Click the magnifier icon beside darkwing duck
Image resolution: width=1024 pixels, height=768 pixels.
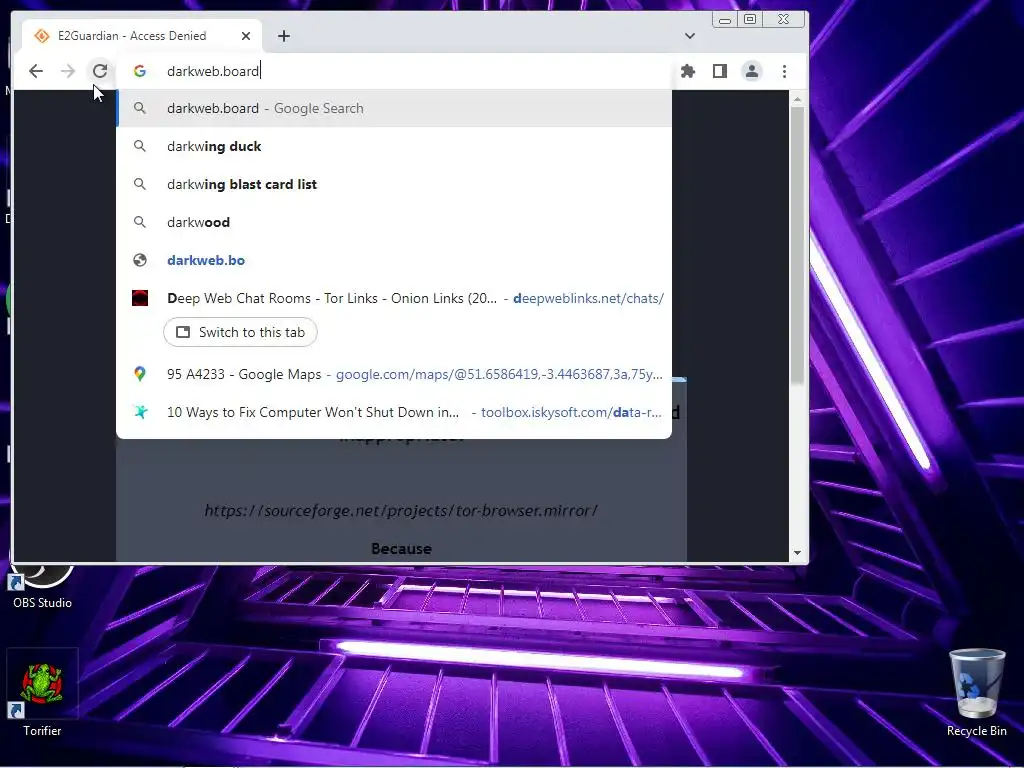click(x=140, y=146)
